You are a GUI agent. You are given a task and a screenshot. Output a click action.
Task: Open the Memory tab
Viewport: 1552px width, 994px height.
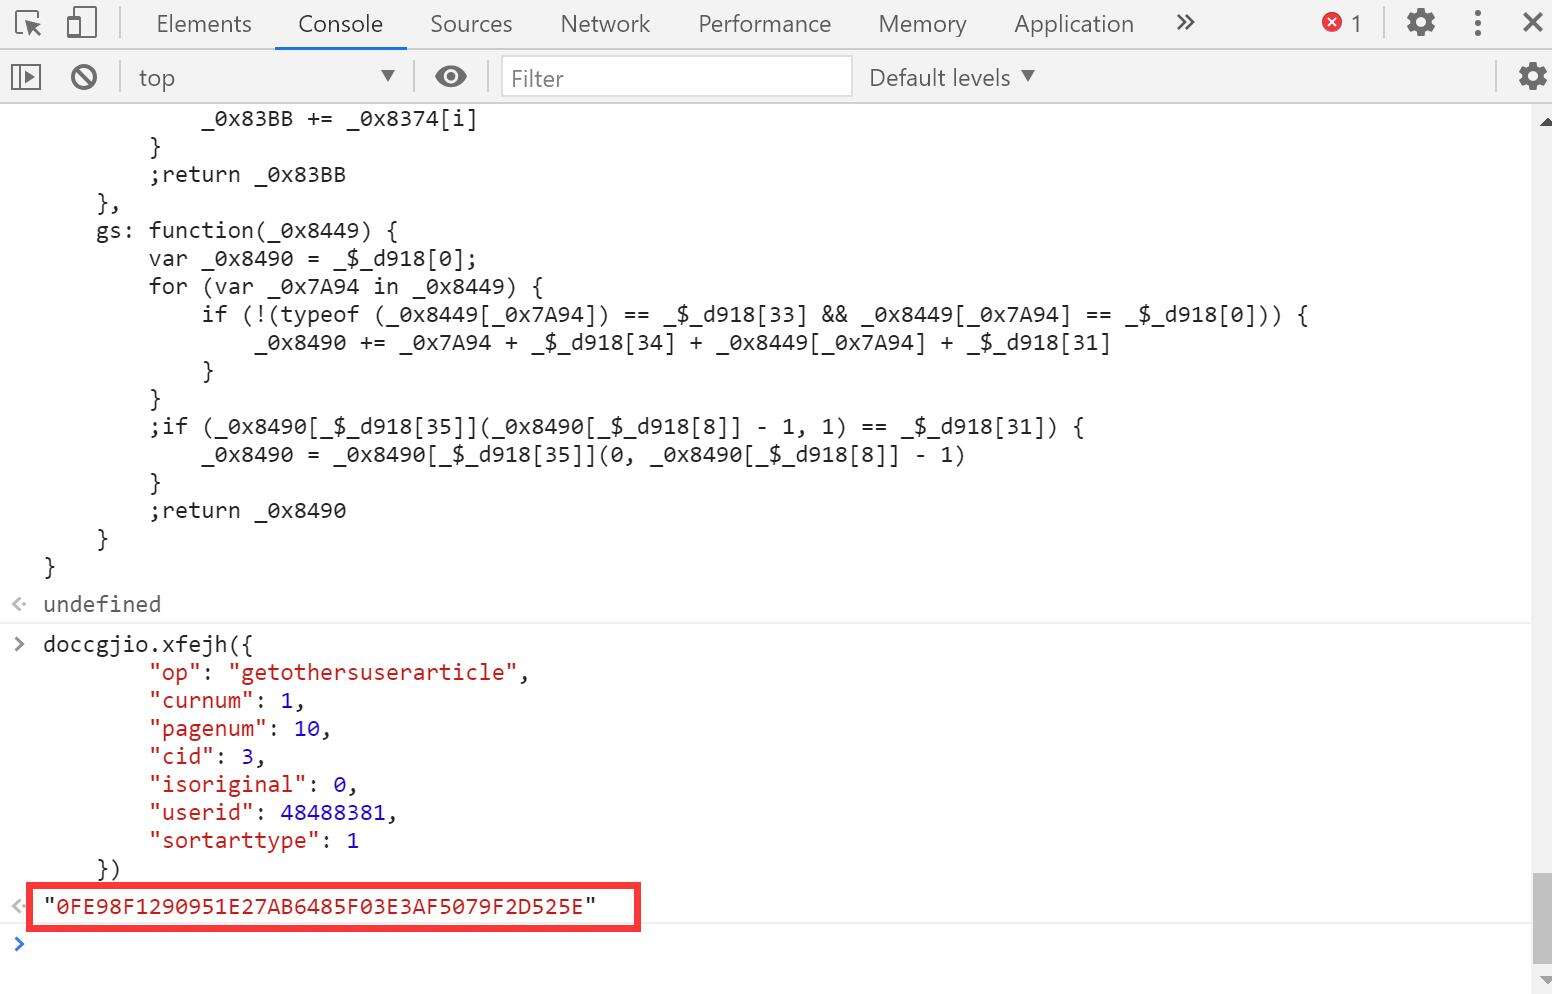[x=922, y=24]
